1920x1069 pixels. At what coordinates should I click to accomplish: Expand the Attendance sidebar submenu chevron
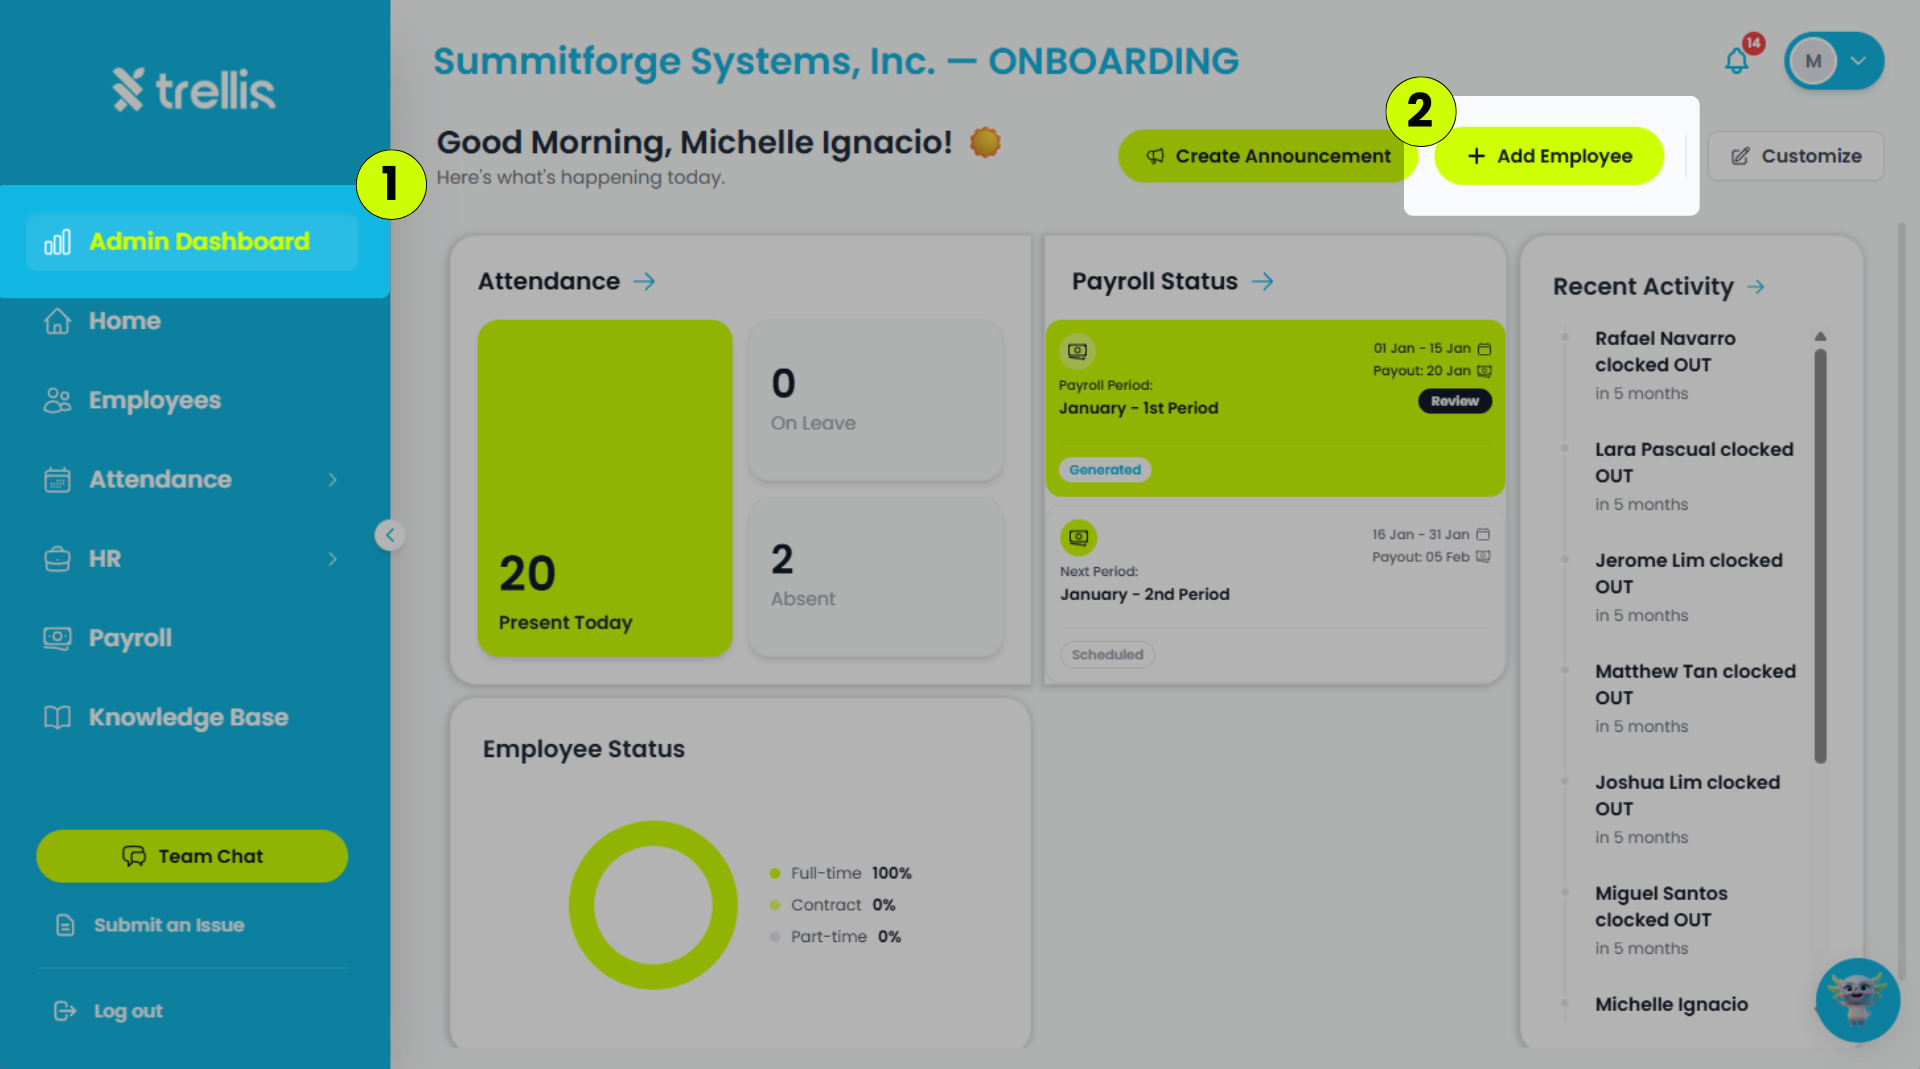[332, 480]
